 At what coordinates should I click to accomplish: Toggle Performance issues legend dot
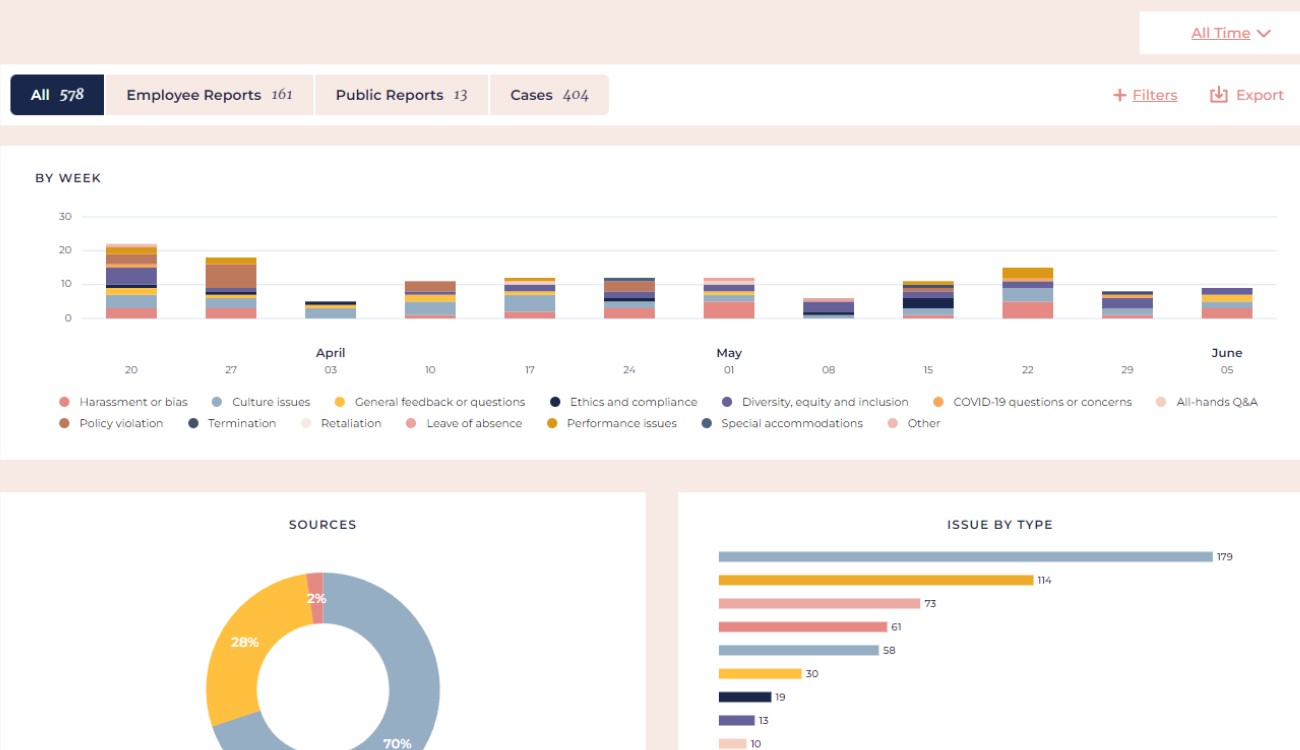point(552,423)
